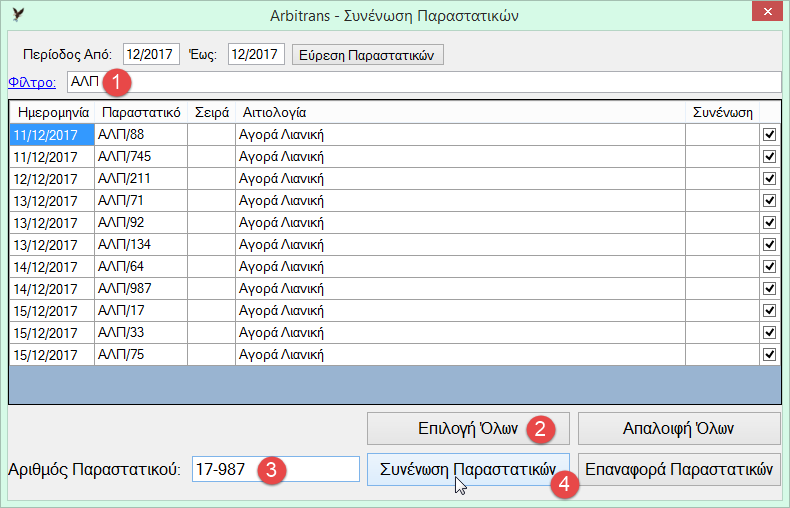Select the date cell of row ΑΛΠ/88

[52, 135]
